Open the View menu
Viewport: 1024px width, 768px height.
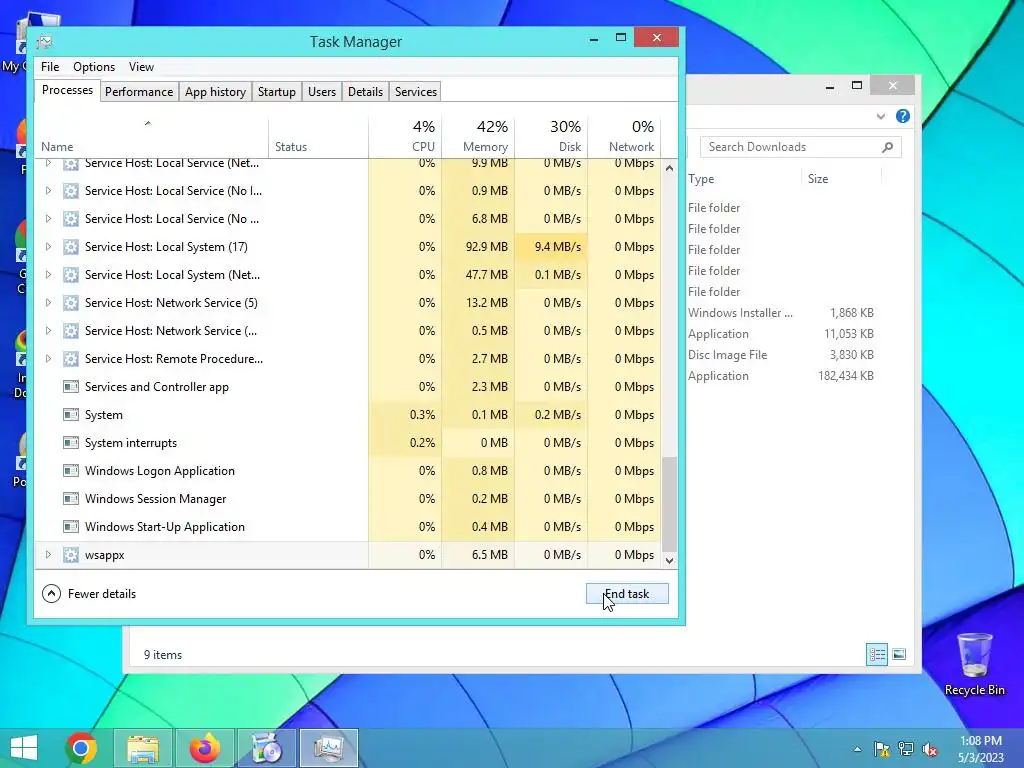click(141, 67)
